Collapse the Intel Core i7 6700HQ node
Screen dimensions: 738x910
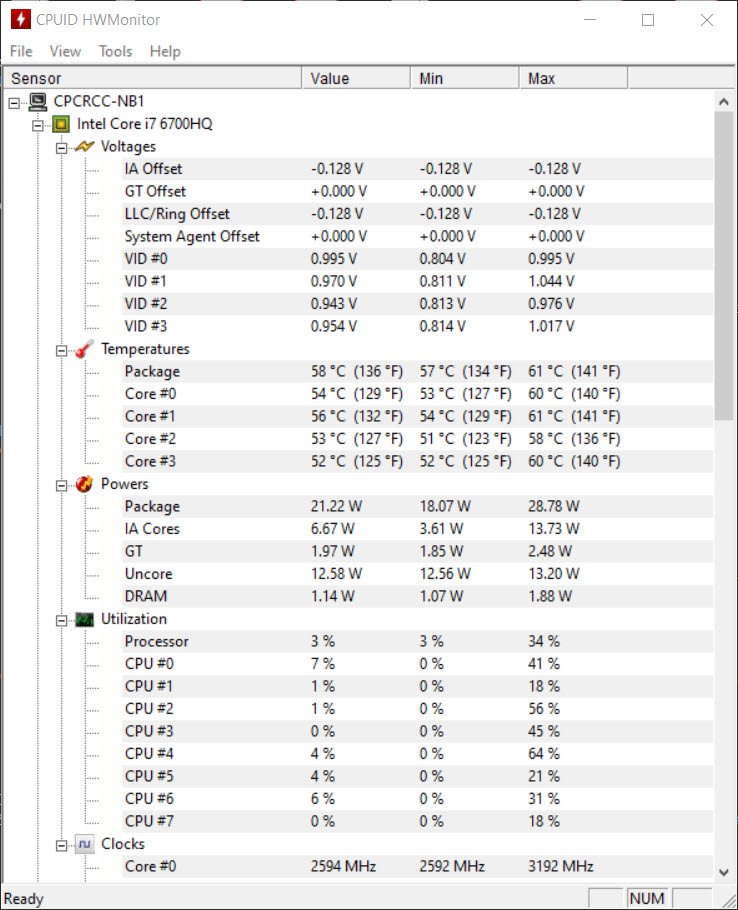37,124
